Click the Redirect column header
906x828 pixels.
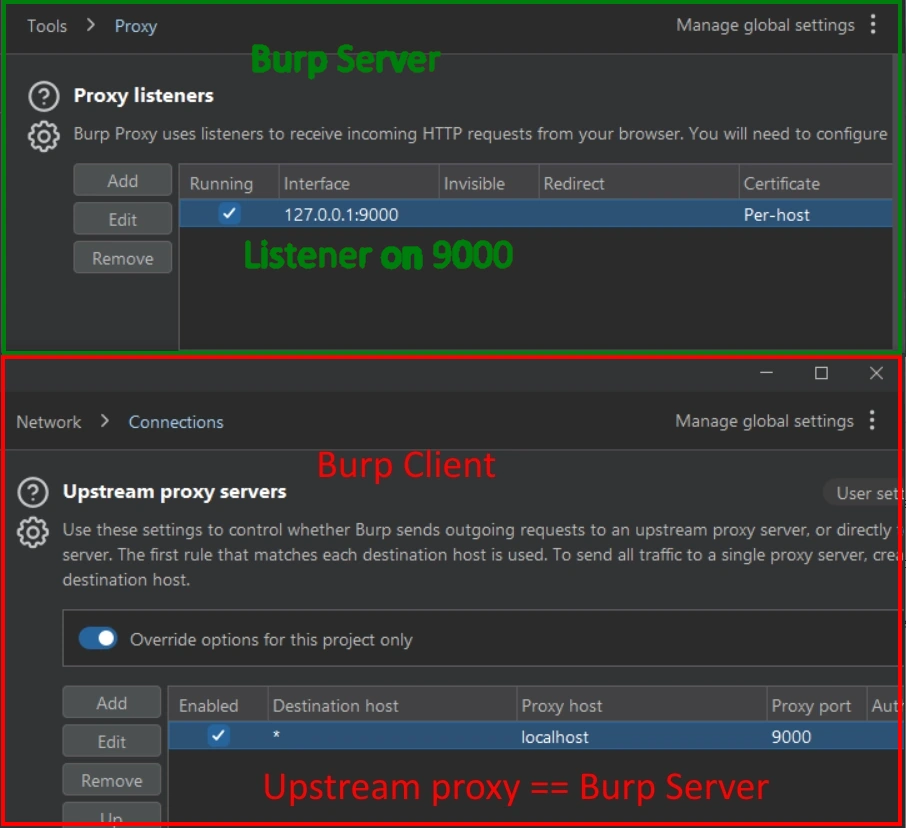tap(638, 183)
